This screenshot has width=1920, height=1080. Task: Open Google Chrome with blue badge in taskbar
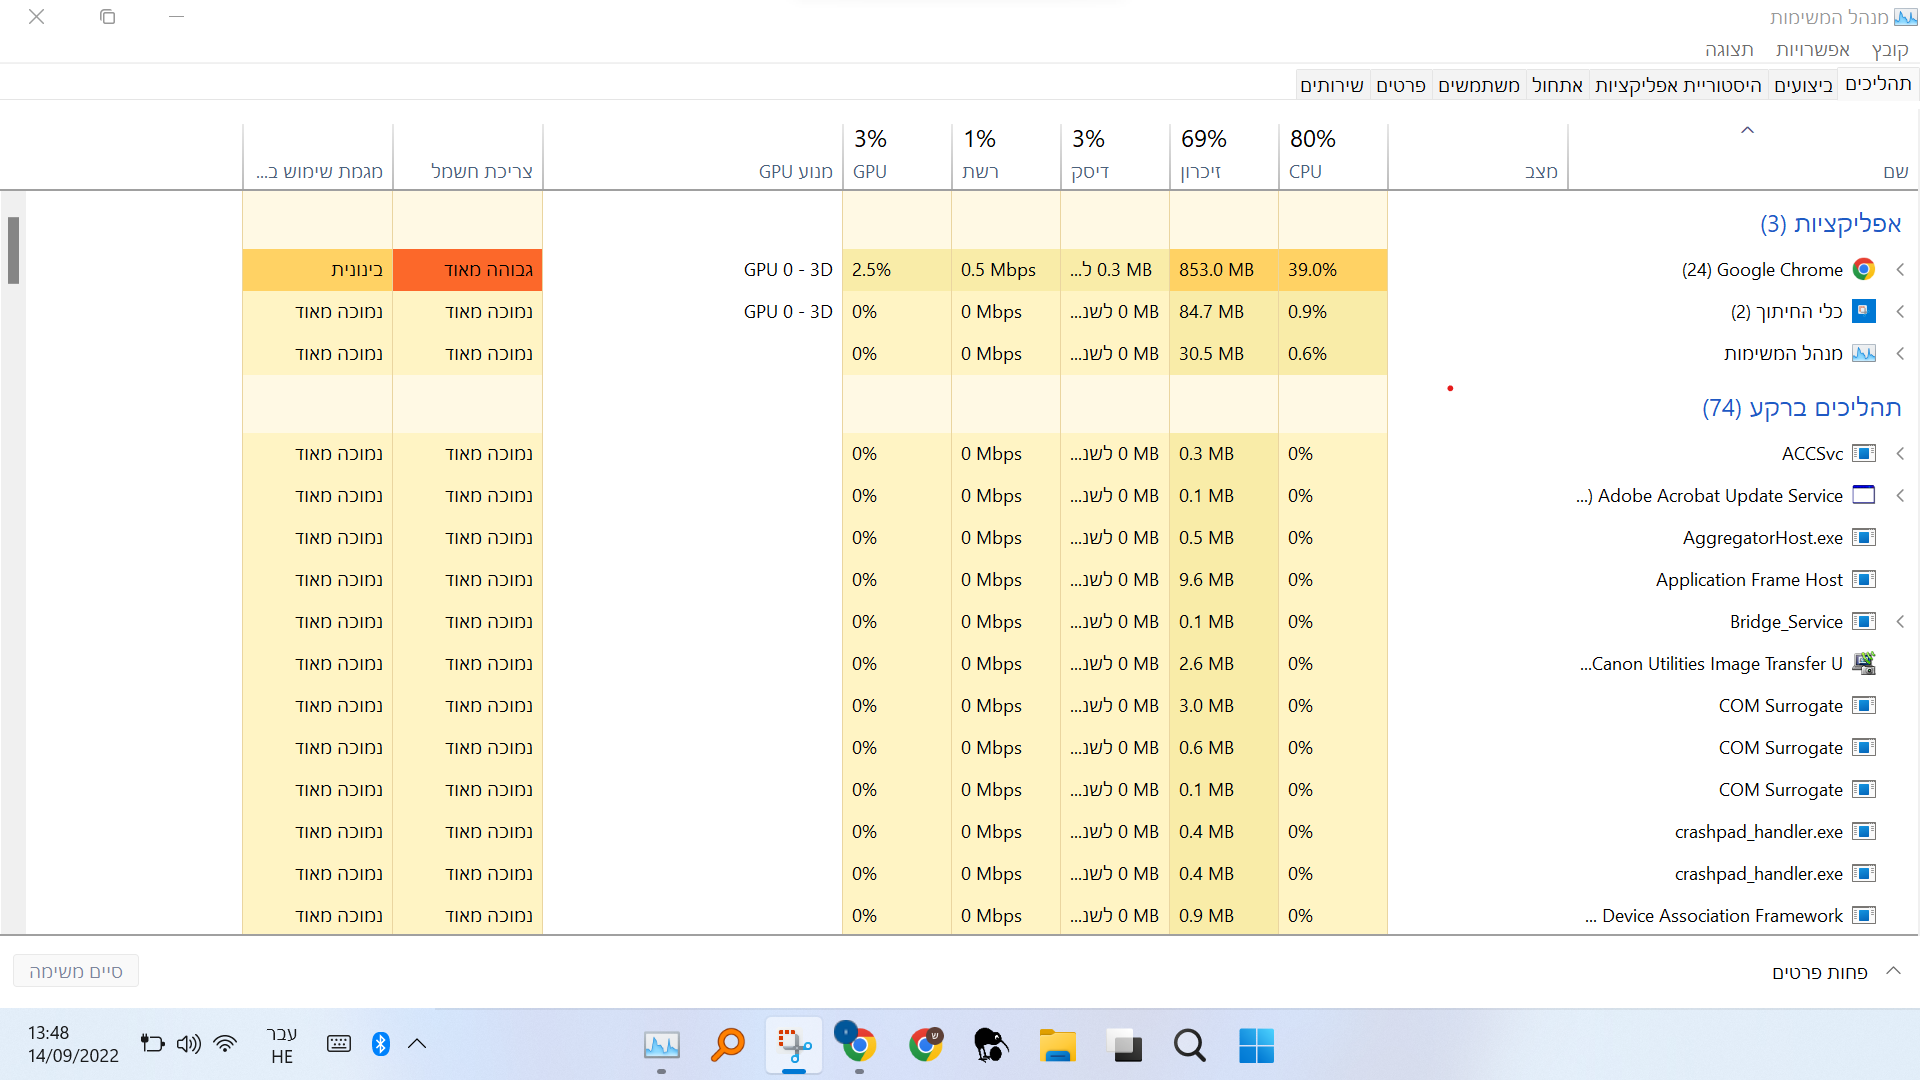coord(858,1044)
